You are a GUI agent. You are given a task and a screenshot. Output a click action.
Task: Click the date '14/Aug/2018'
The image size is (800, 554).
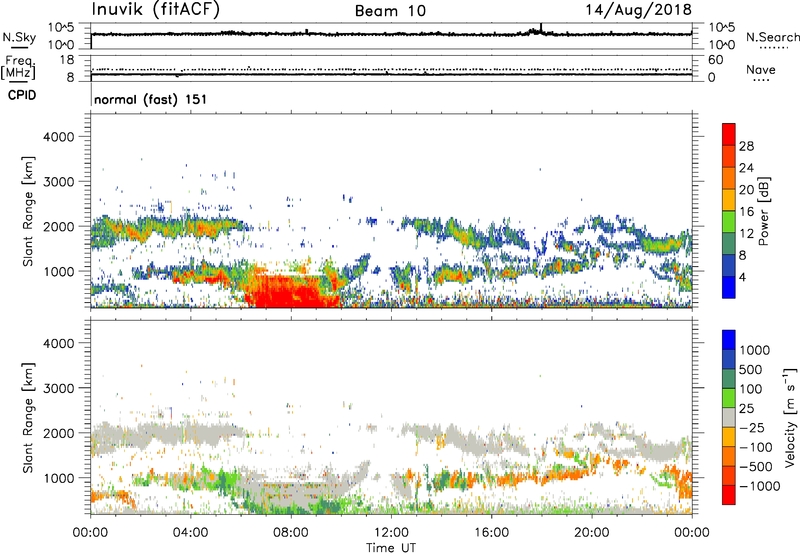(x=638, y=10)
